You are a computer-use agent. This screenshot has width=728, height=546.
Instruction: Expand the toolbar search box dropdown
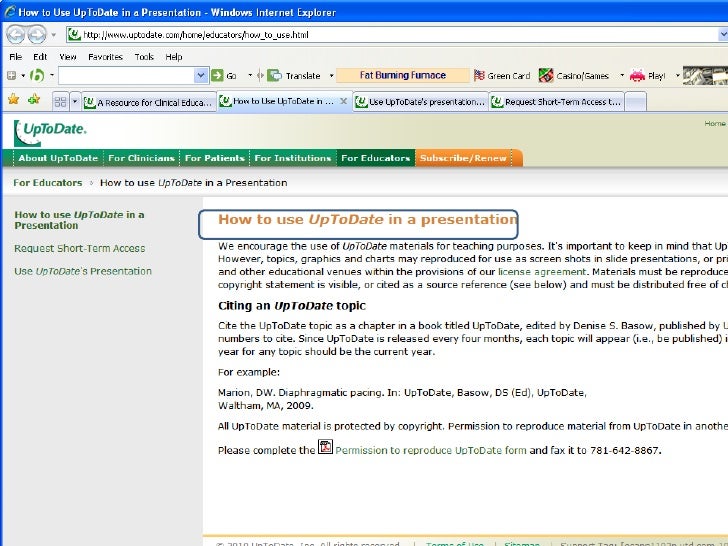201,75
